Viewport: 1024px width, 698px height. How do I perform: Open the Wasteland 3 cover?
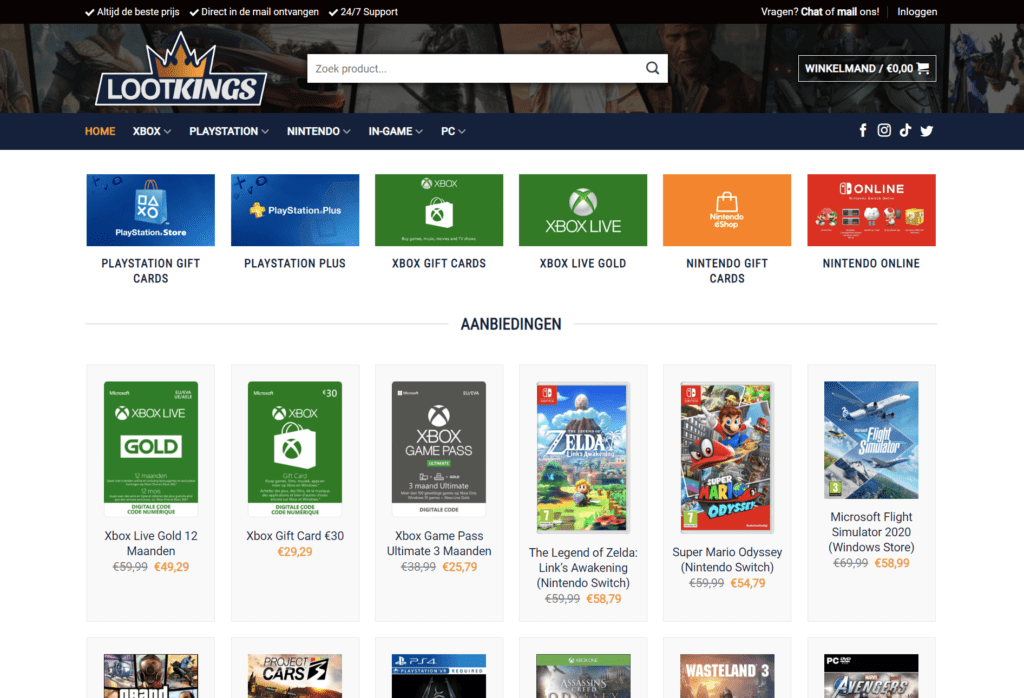tap(727, 676)
